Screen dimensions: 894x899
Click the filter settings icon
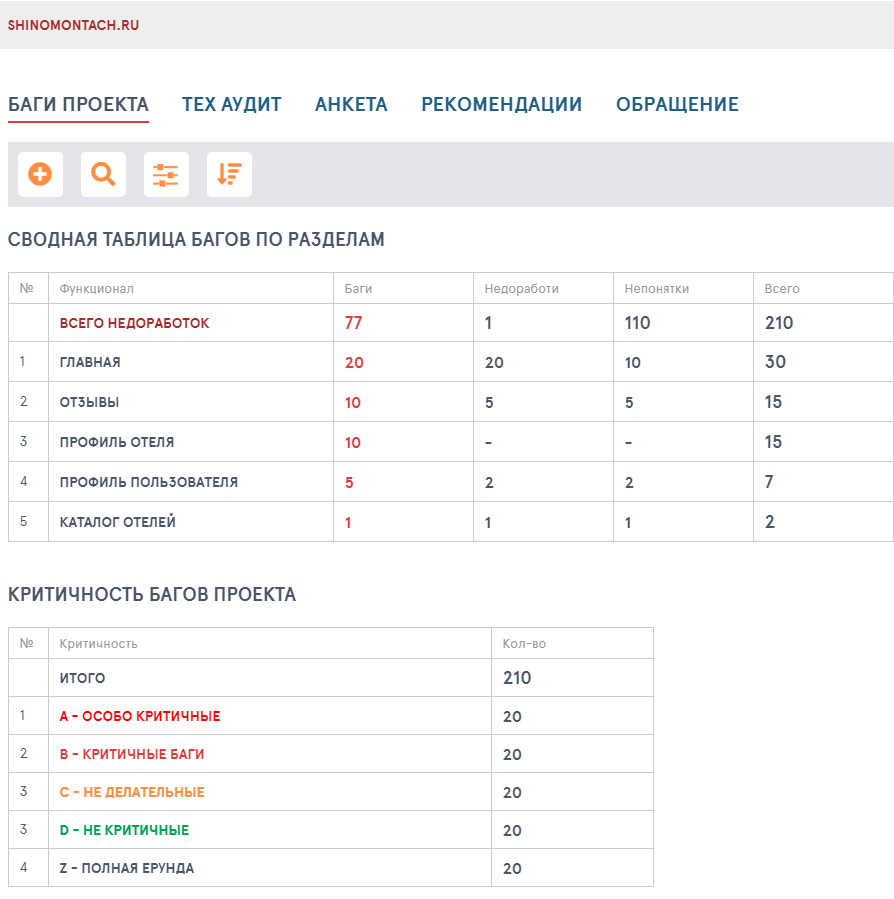click(x=166, y=174)
